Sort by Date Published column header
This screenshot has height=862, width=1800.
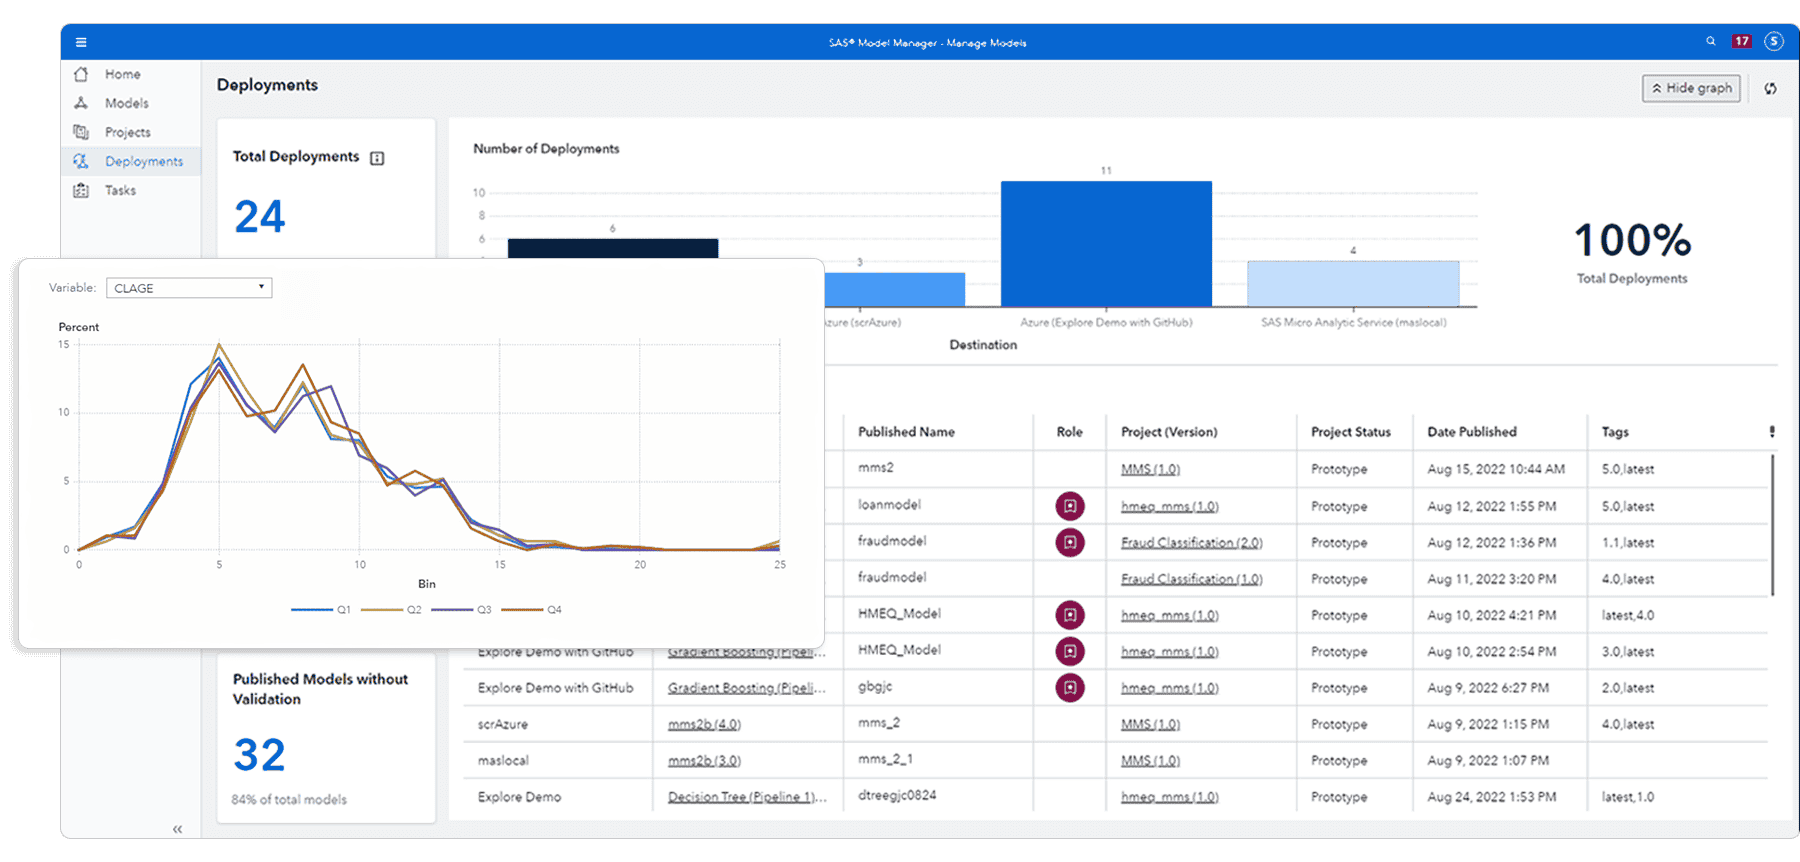[1472, 432]
